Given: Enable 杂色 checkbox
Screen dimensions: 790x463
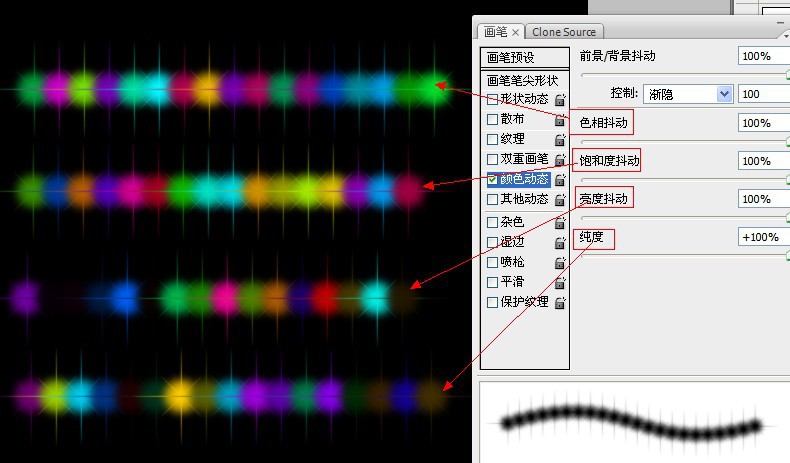Looking at the screenshot, I should (x=492, y=222).
